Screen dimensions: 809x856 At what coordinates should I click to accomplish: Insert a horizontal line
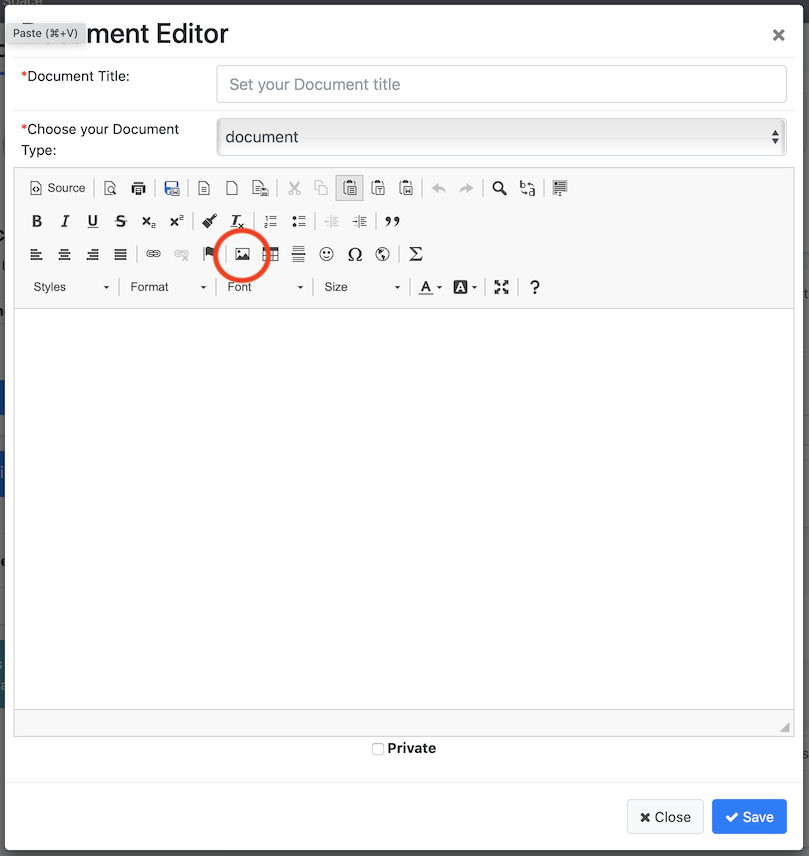click(x=298, y=254)
